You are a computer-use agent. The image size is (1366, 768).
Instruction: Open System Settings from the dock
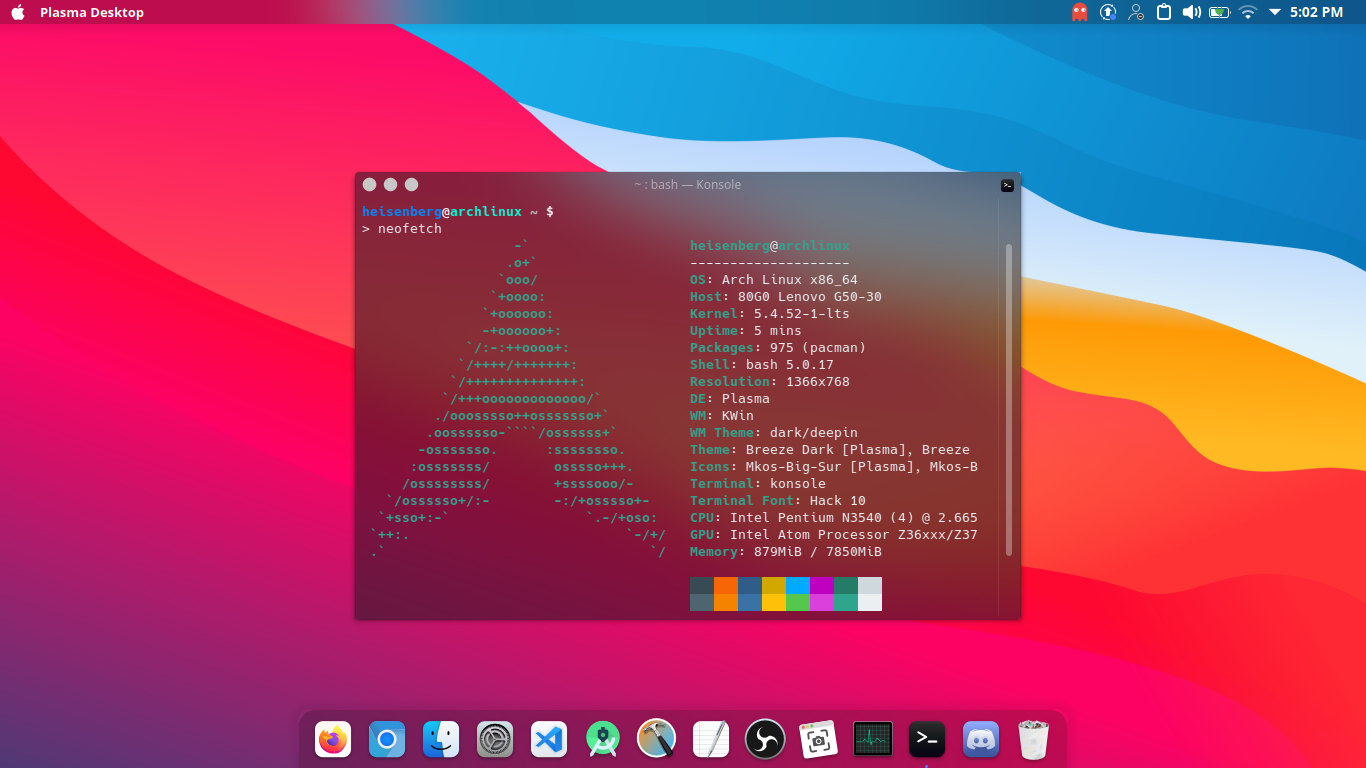pyautogui.click(x=495, y=739)
